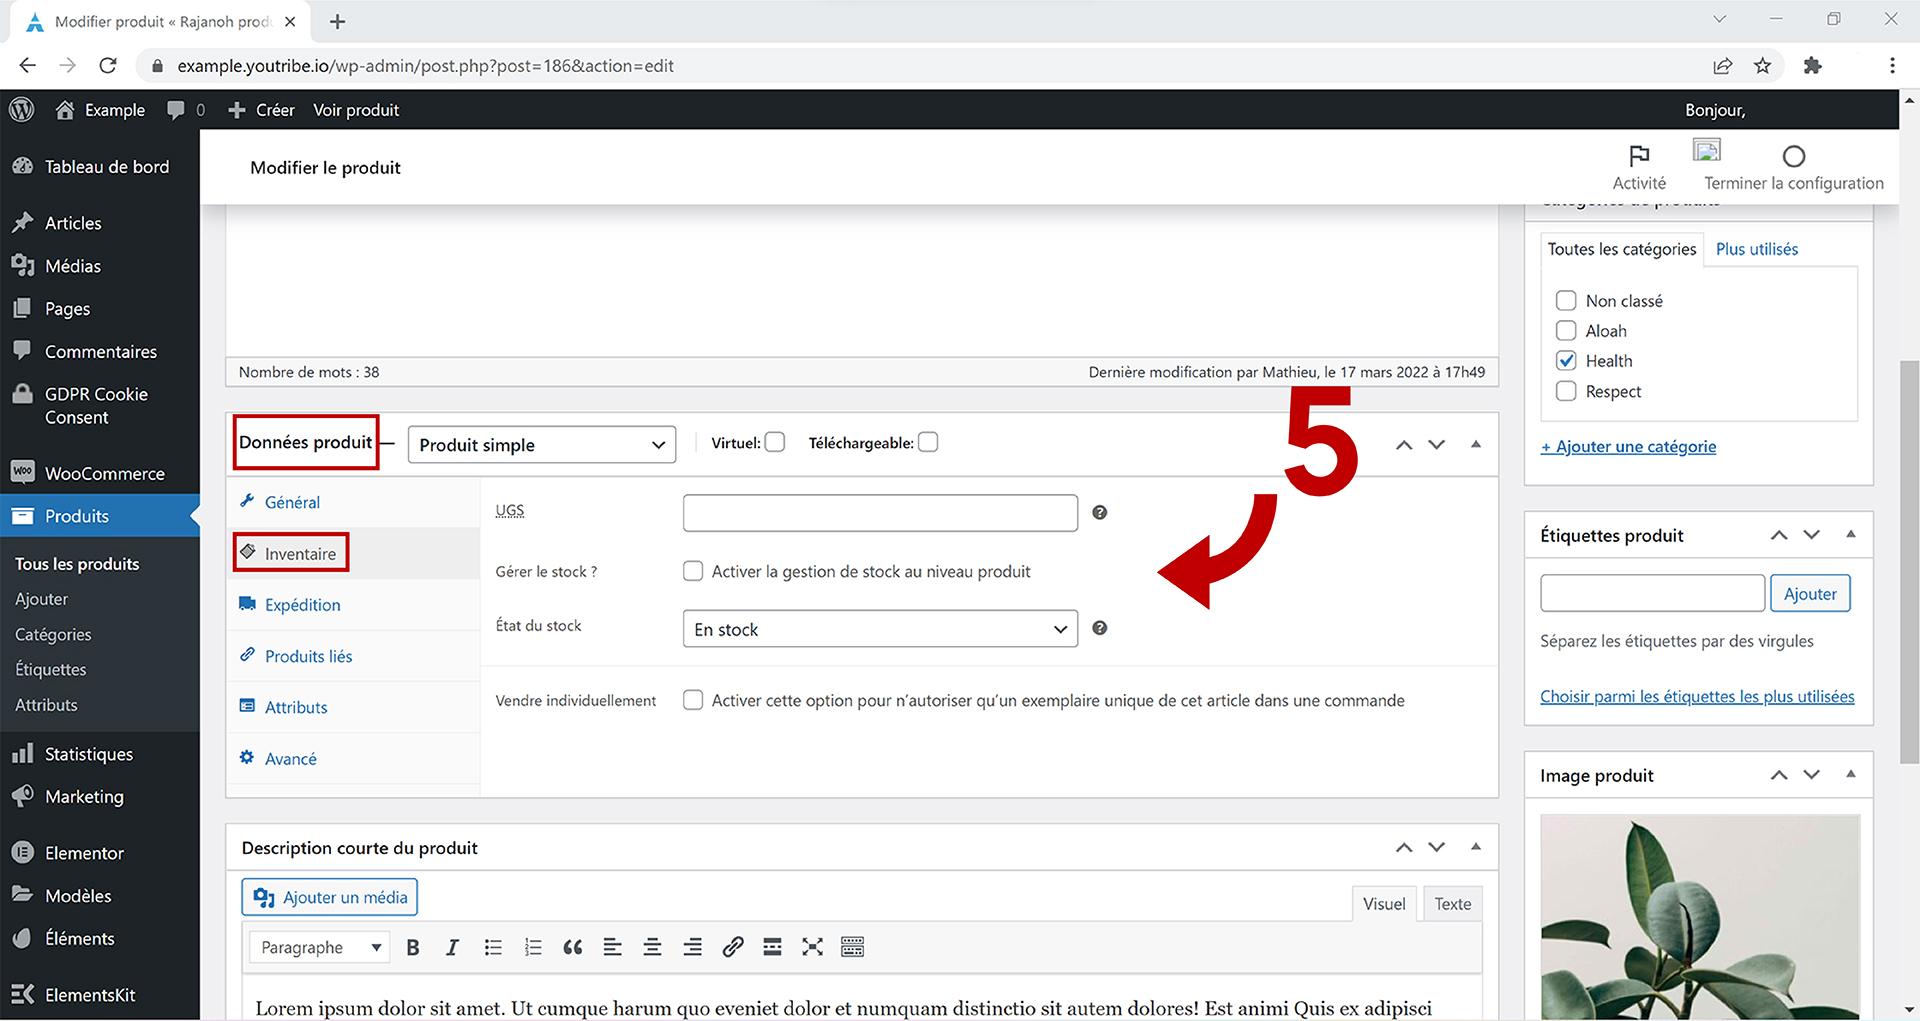Uncheck the Health category

click(x=1566, y=361)
